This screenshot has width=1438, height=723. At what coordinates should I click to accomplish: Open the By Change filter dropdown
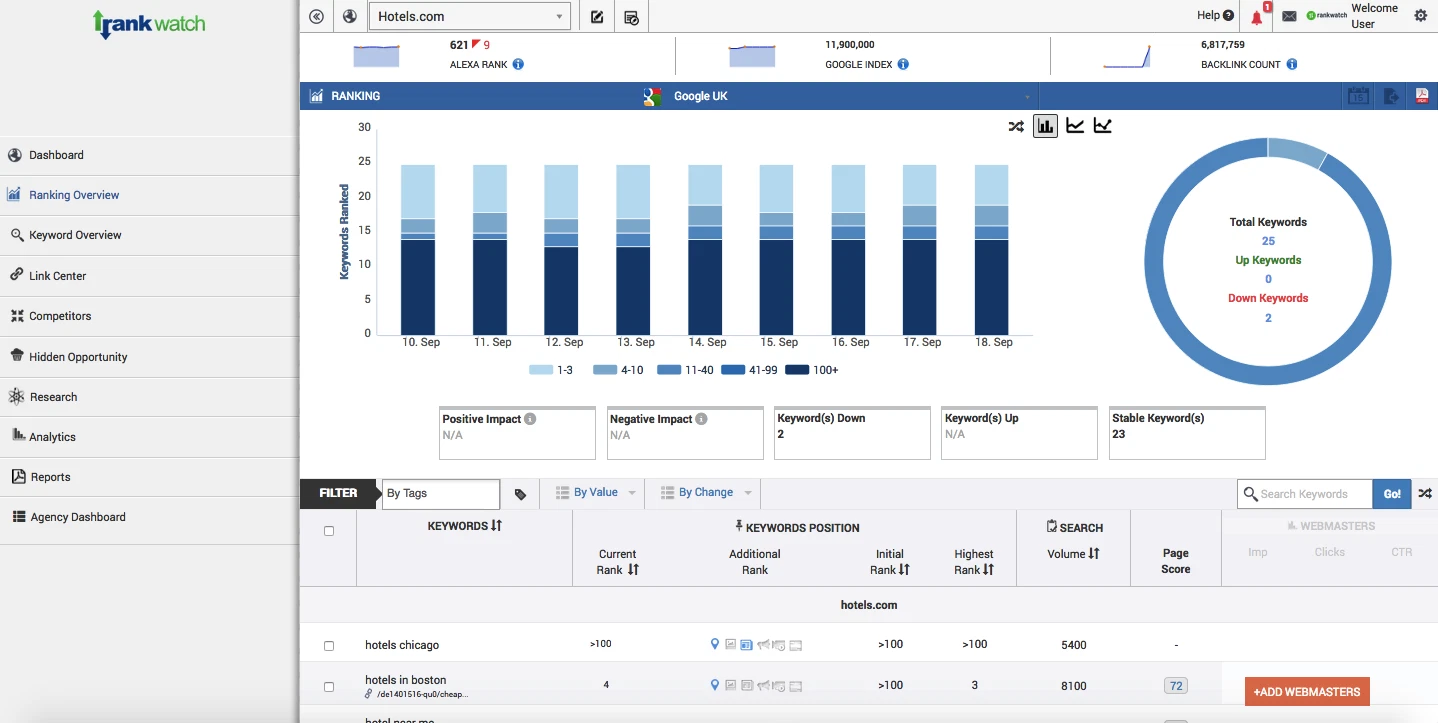pos(703,492)
